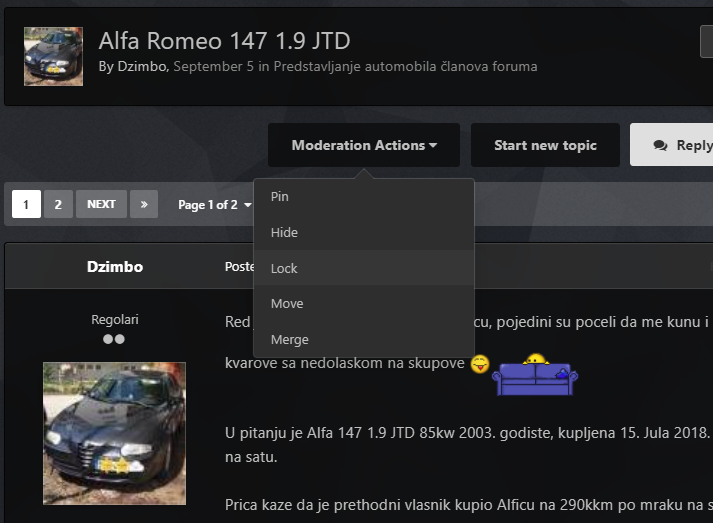Click the speech bubbles icon on Reply
Image resolution: width=713 pixels, height=523 pixels.
(x=660, y=146)
